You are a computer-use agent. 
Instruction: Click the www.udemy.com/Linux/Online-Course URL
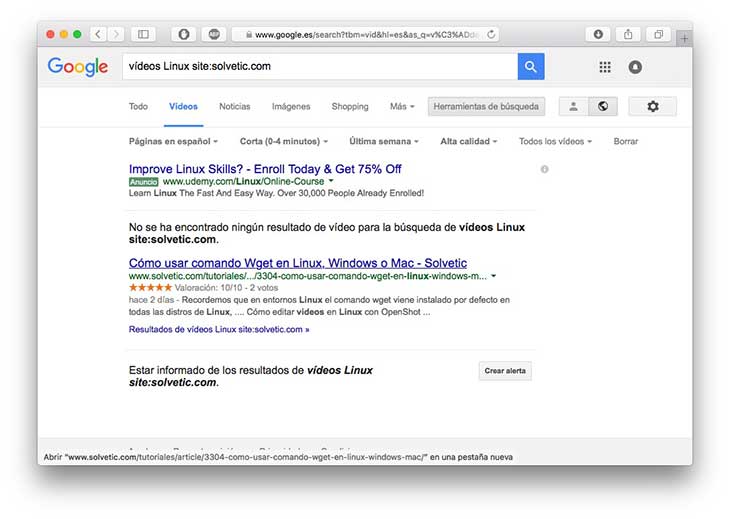click(243, 181)
